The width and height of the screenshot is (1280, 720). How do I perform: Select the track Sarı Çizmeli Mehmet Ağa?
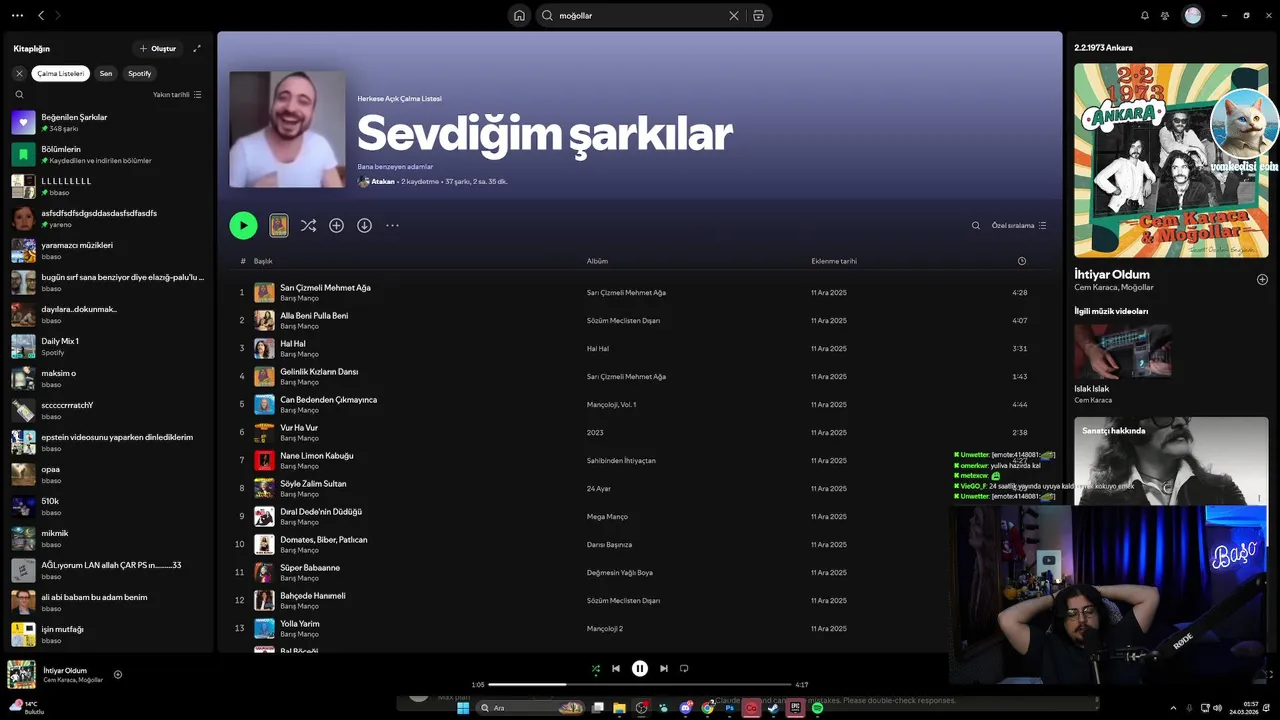(x=325, y=288)
